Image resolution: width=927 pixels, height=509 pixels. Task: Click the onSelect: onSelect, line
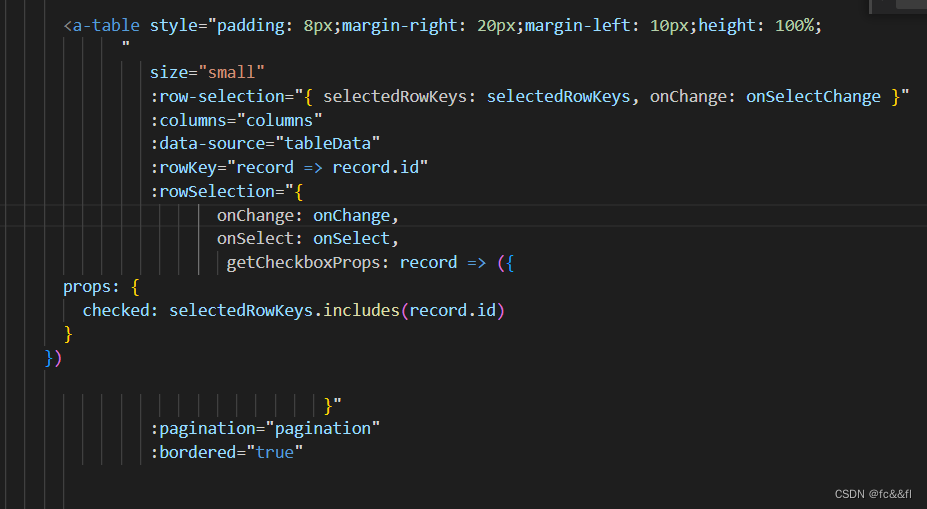pos(308,238)
